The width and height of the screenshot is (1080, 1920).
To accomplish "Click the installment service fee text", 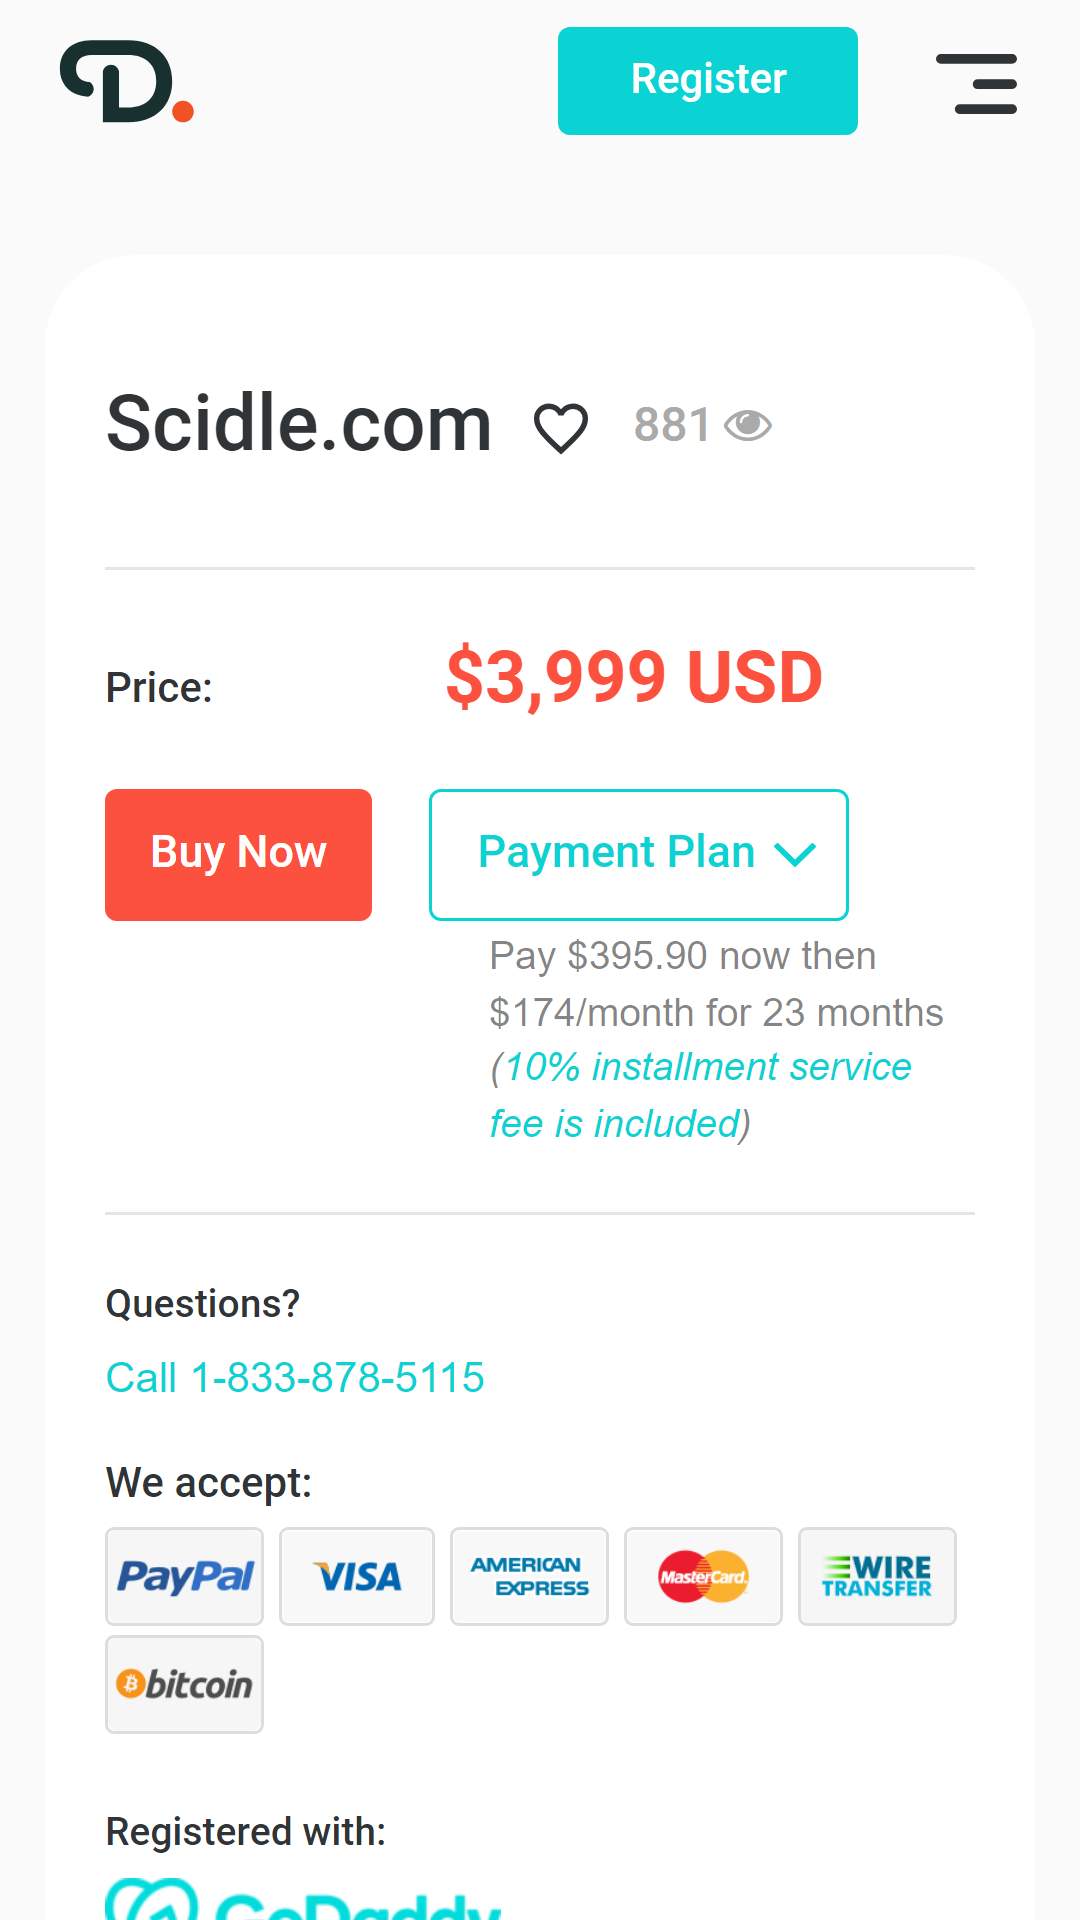I will [700, 1096].
